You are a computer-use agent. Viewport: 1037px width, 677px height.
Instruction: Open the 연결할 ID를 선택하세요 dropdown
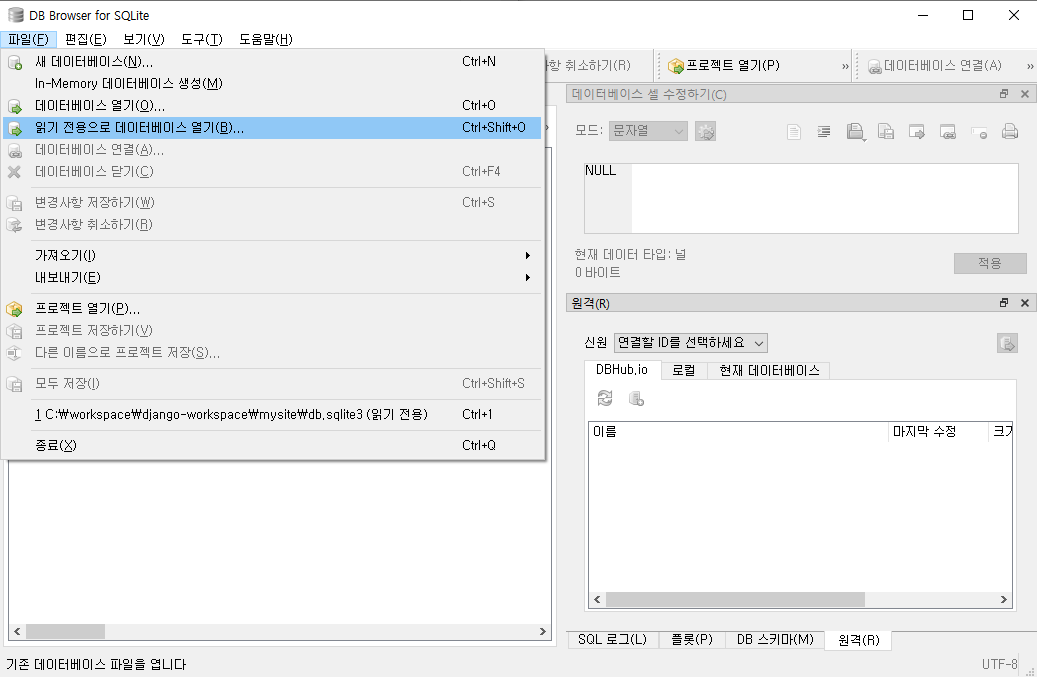point(691,342)
